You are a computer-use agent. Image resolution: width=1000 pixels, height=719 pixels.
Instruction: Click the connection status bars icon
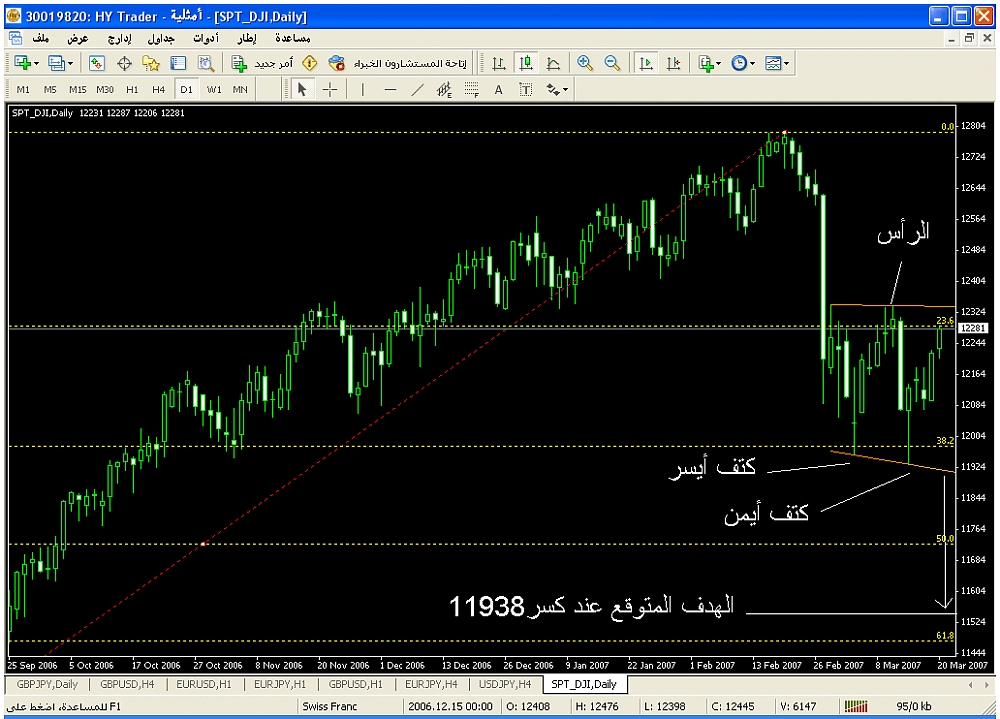(x=856, y=706)
